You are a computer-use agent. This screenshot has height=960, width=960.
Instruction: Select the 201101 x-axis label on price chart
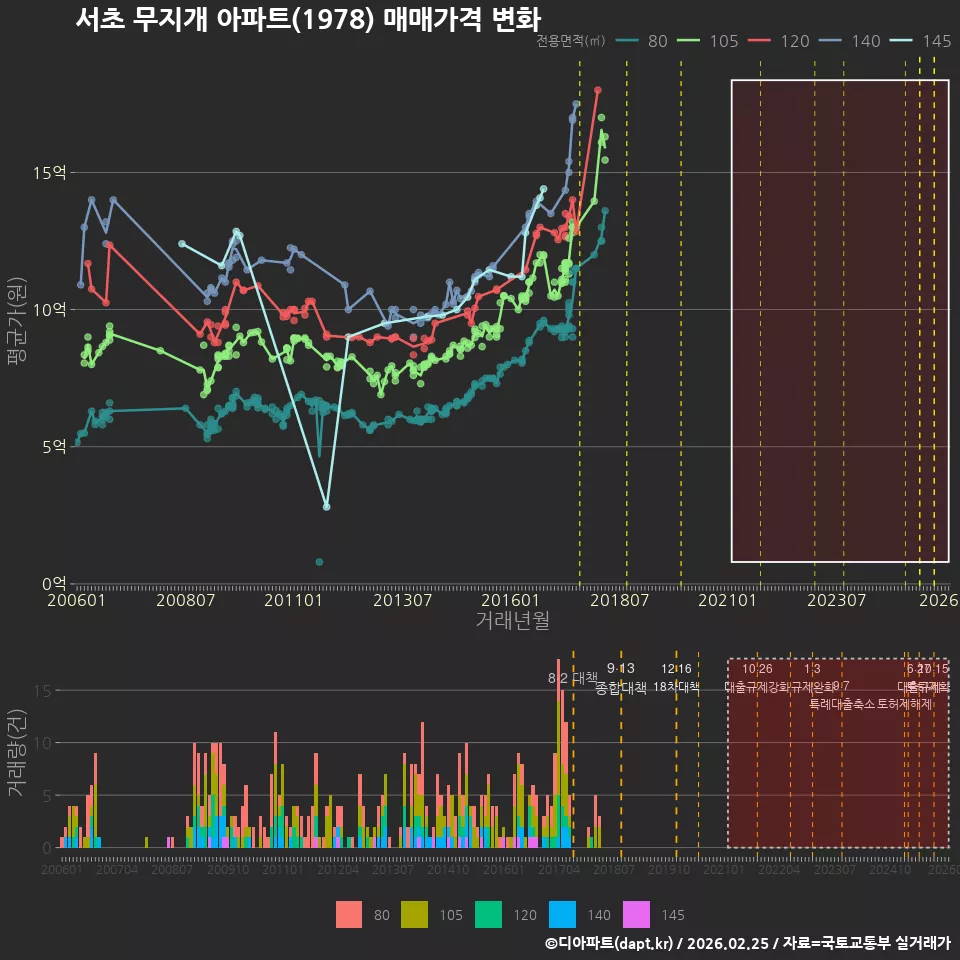coord(293,600)
